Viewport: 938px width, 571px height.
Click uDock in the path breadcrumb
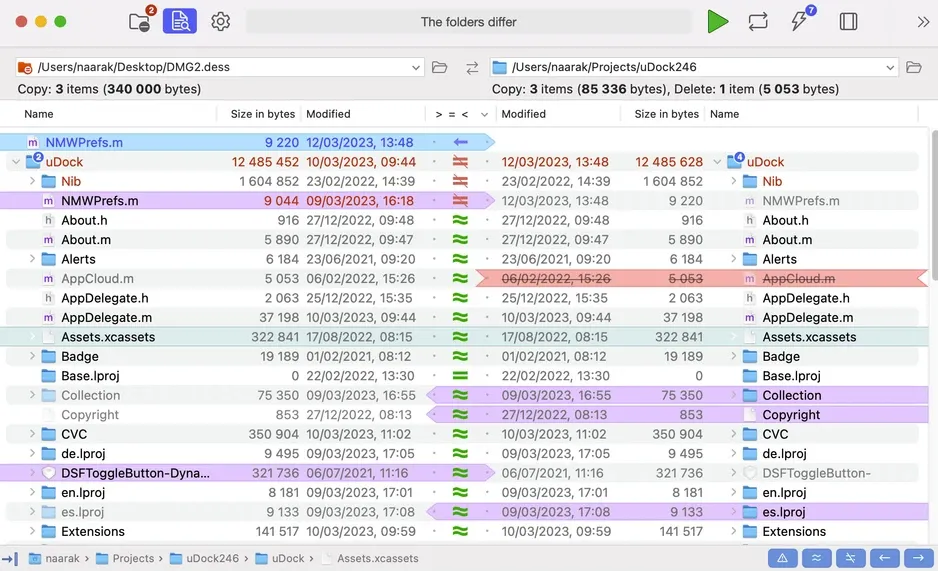point(288,558)
